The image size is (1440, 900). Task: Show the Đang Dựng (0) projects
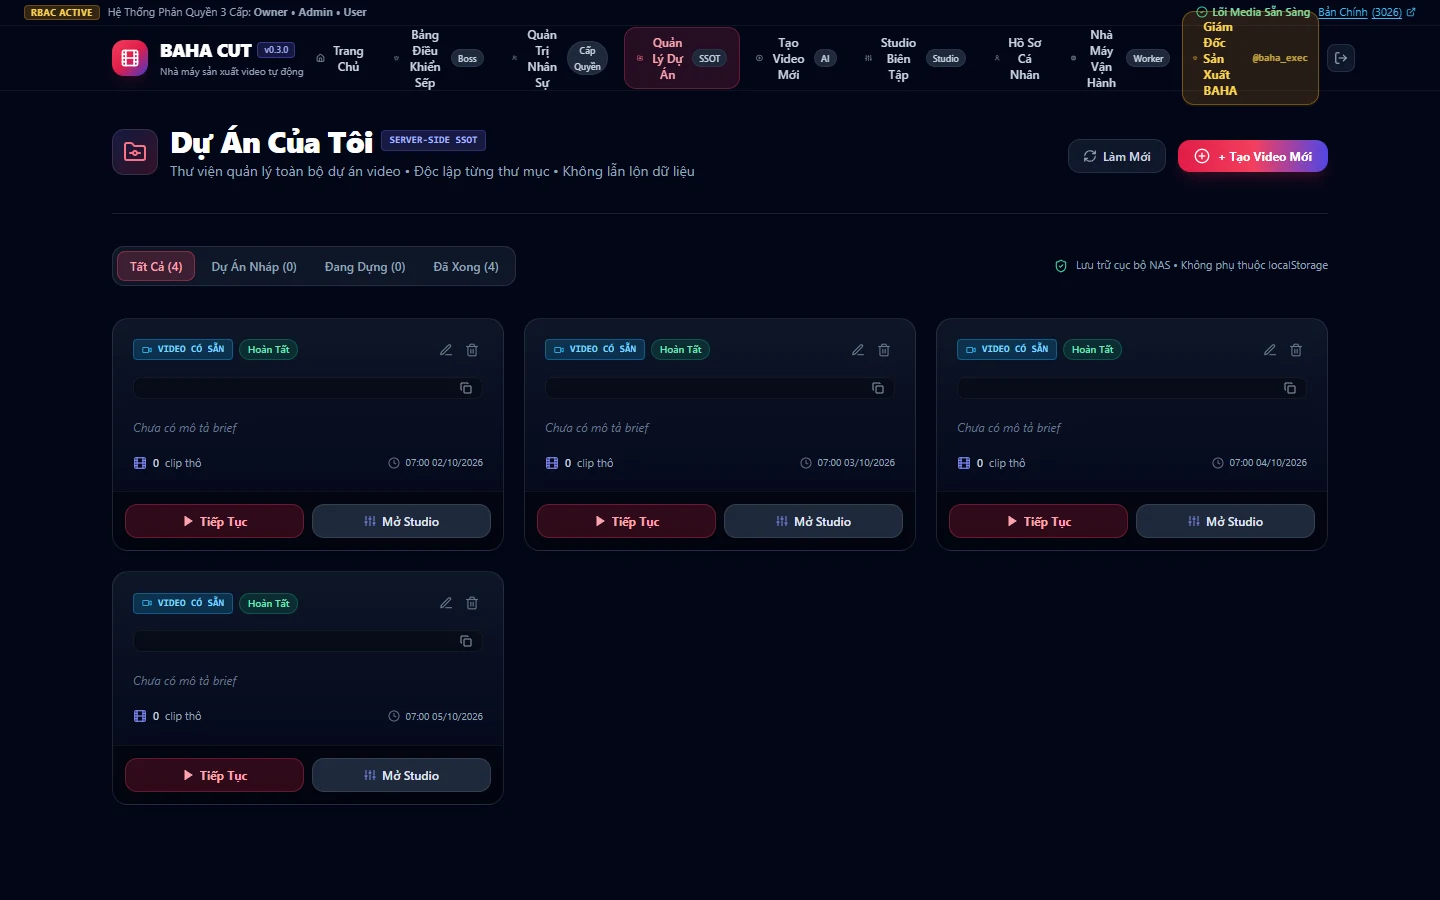coord(365,266)
